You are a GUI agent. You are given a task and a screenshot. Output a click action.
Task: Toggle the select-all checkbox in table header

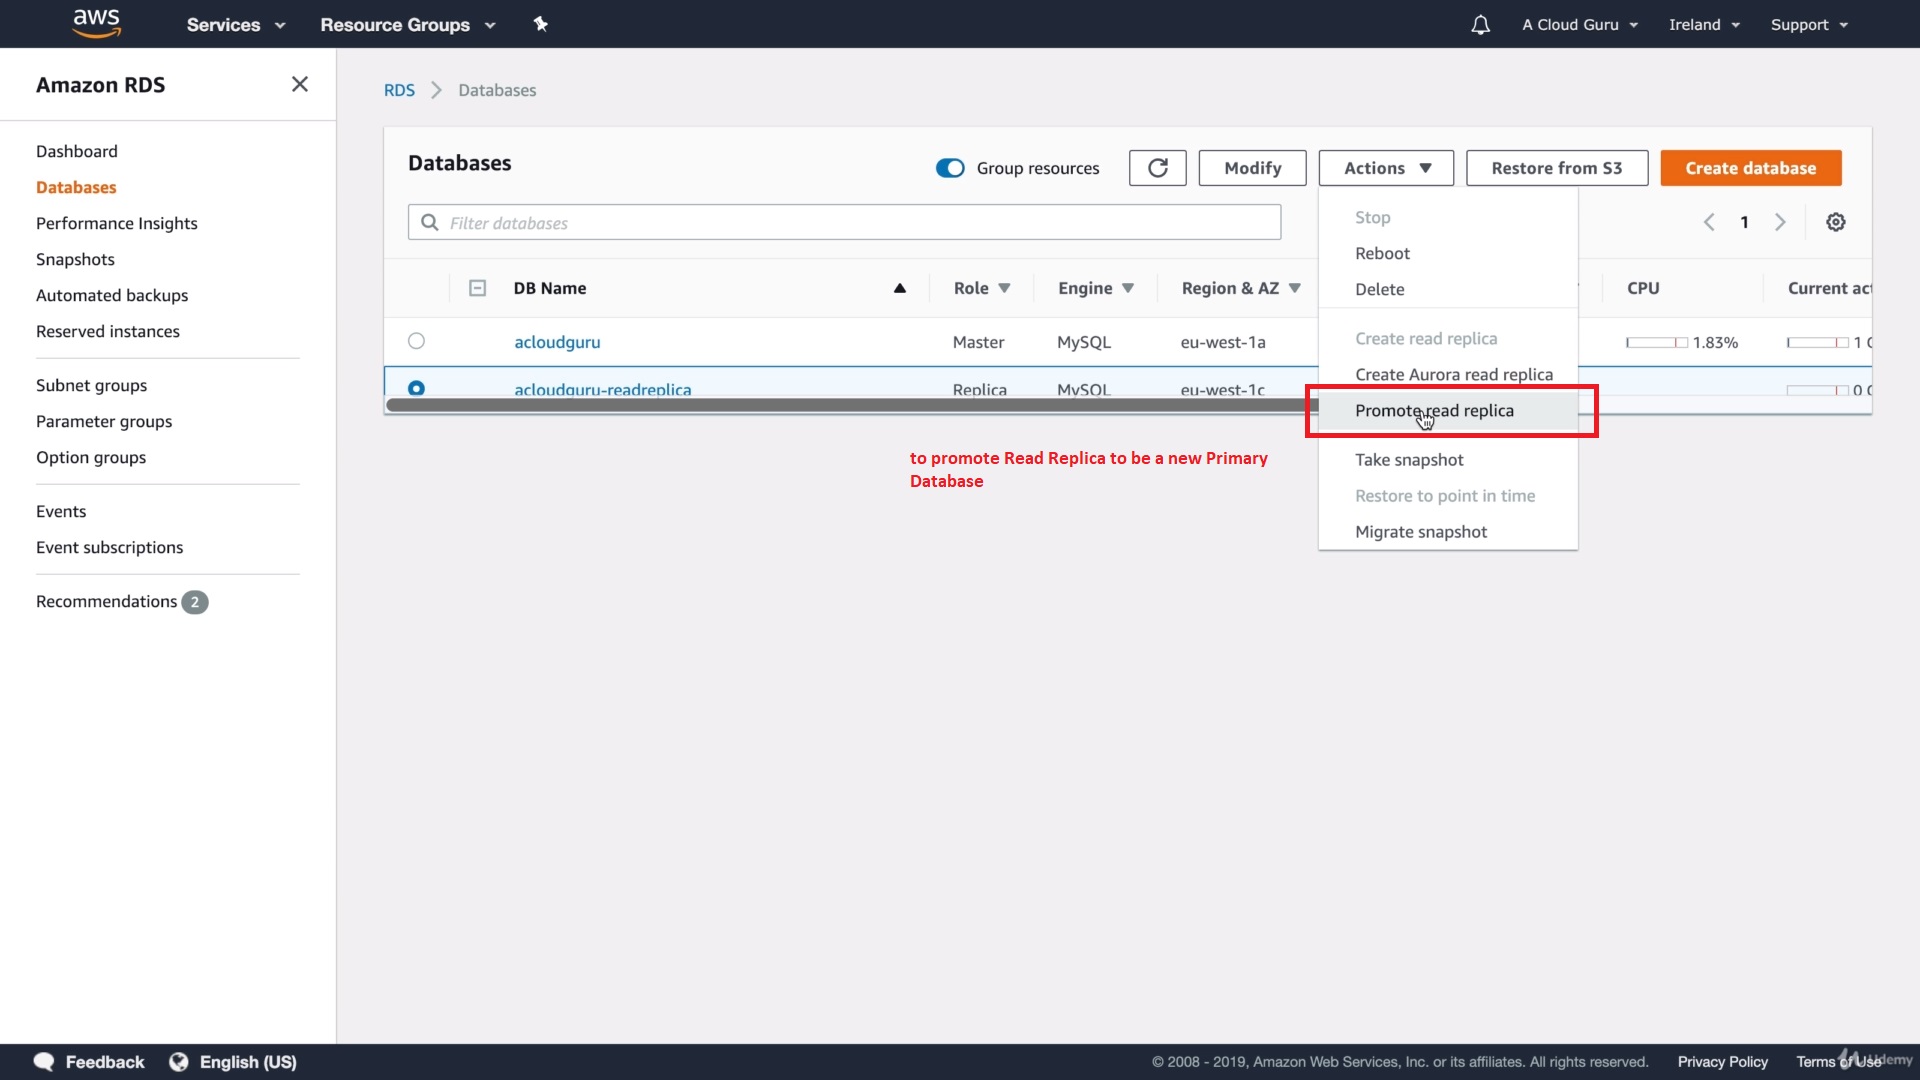coord(477,288)
